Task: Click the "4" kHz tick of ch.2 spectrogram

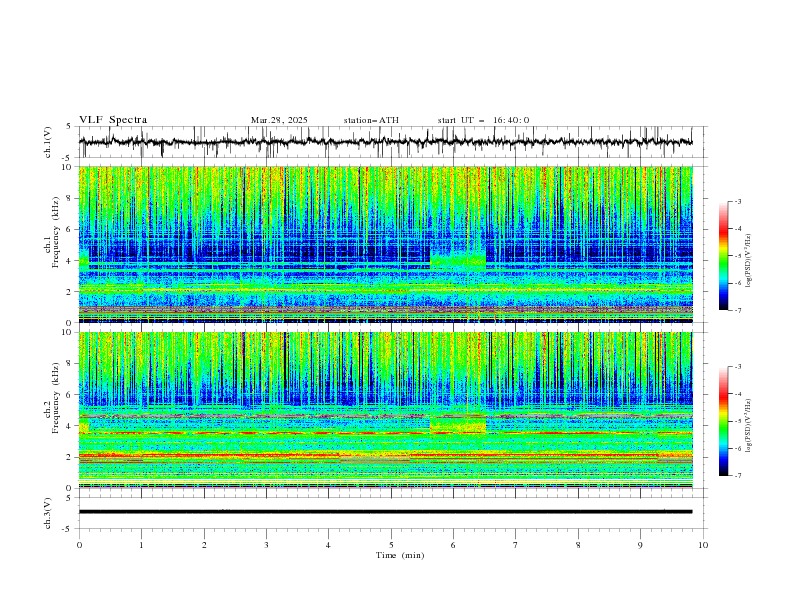Action: click(70, 426)
